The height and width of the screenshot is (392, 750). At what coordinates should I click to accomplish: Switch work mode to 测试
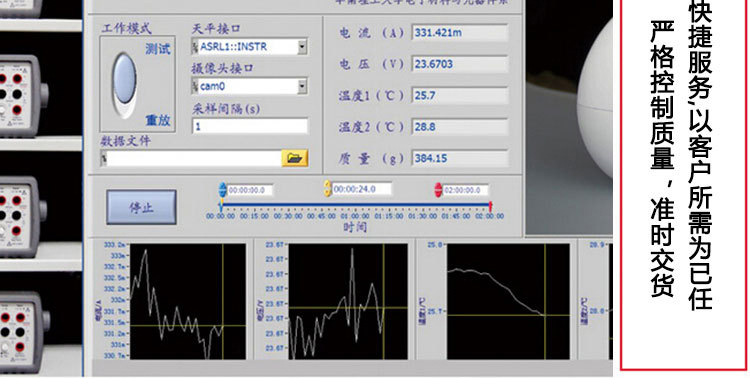click(158, 49)
